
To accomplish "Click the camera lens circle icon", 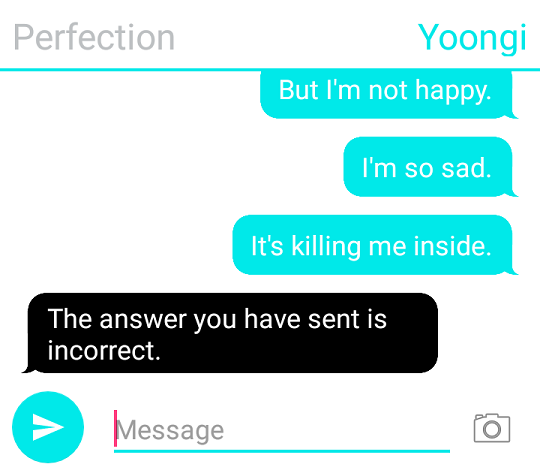I will click(x=492, y=429).
